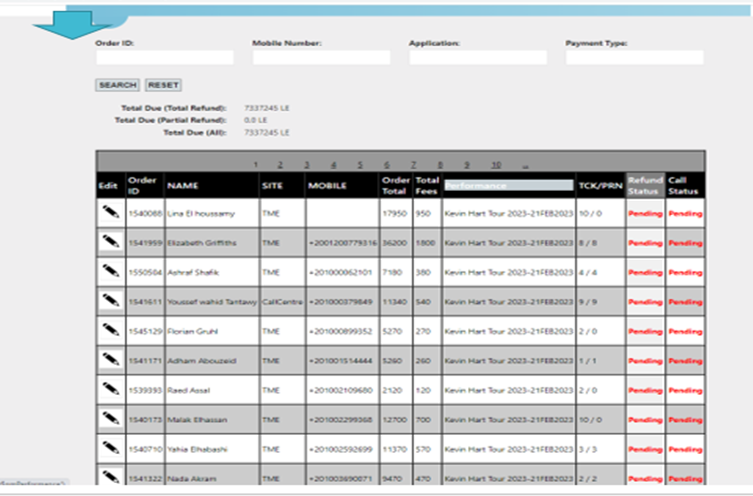Go to results page 8
Screen dimensions: 753x496
[440, 165]
